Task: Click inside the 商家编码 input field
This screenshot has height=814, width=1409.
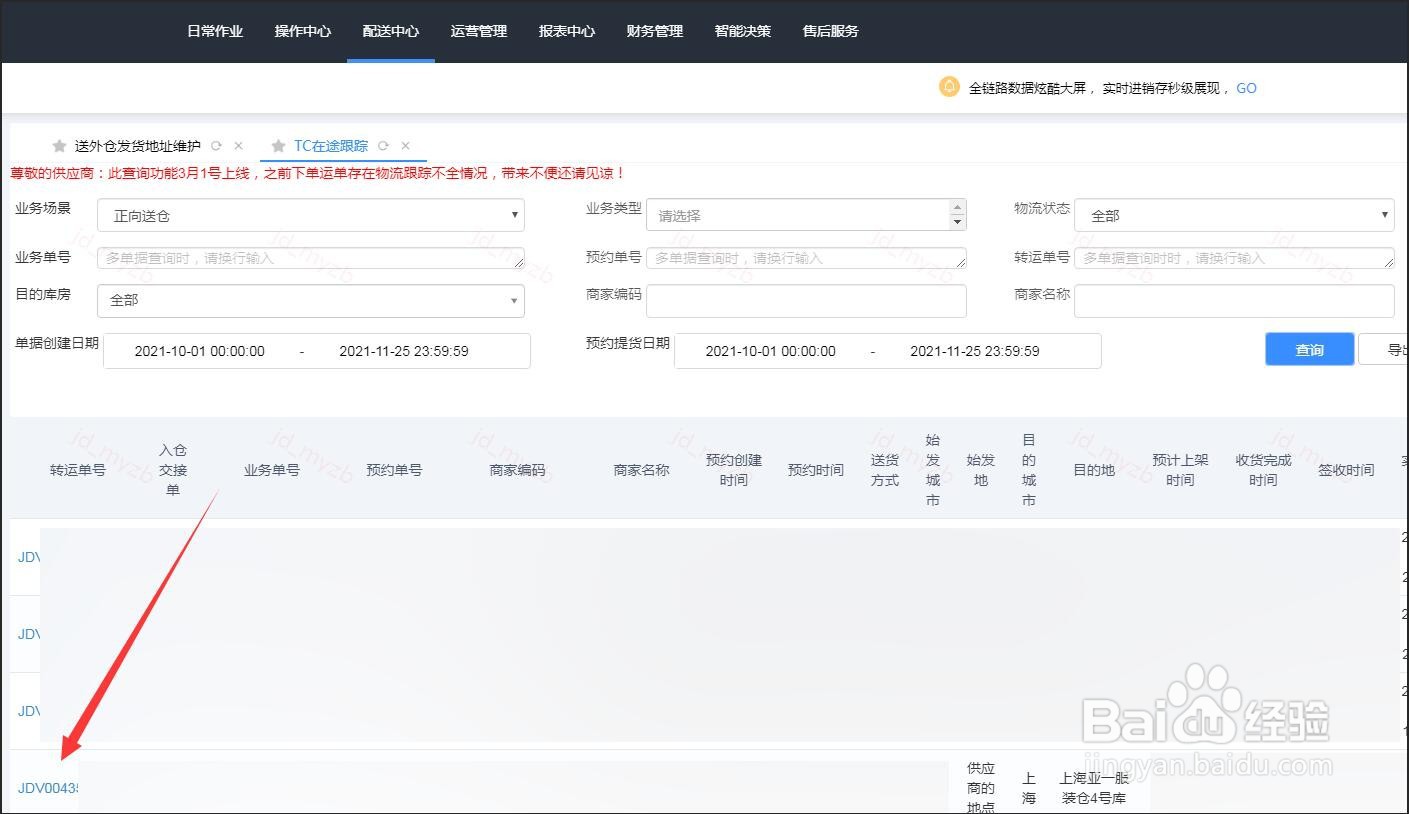Action: point(806,300)
